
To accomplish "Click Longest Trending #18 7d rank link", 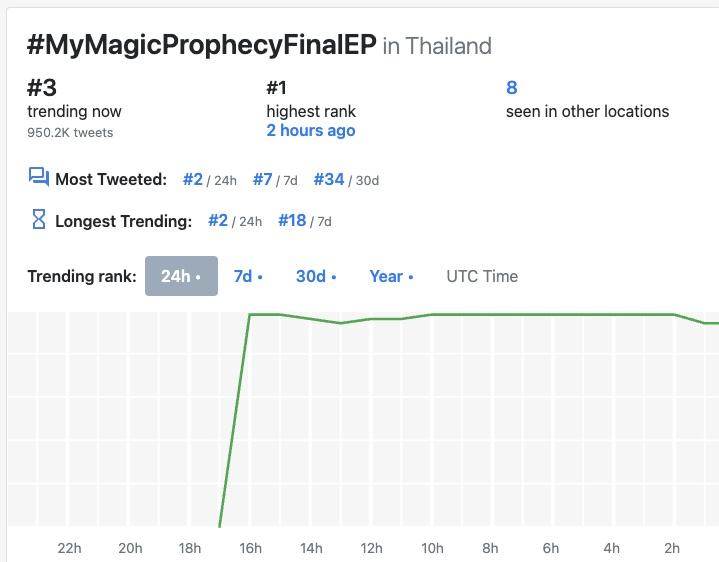I will point(292,220).
